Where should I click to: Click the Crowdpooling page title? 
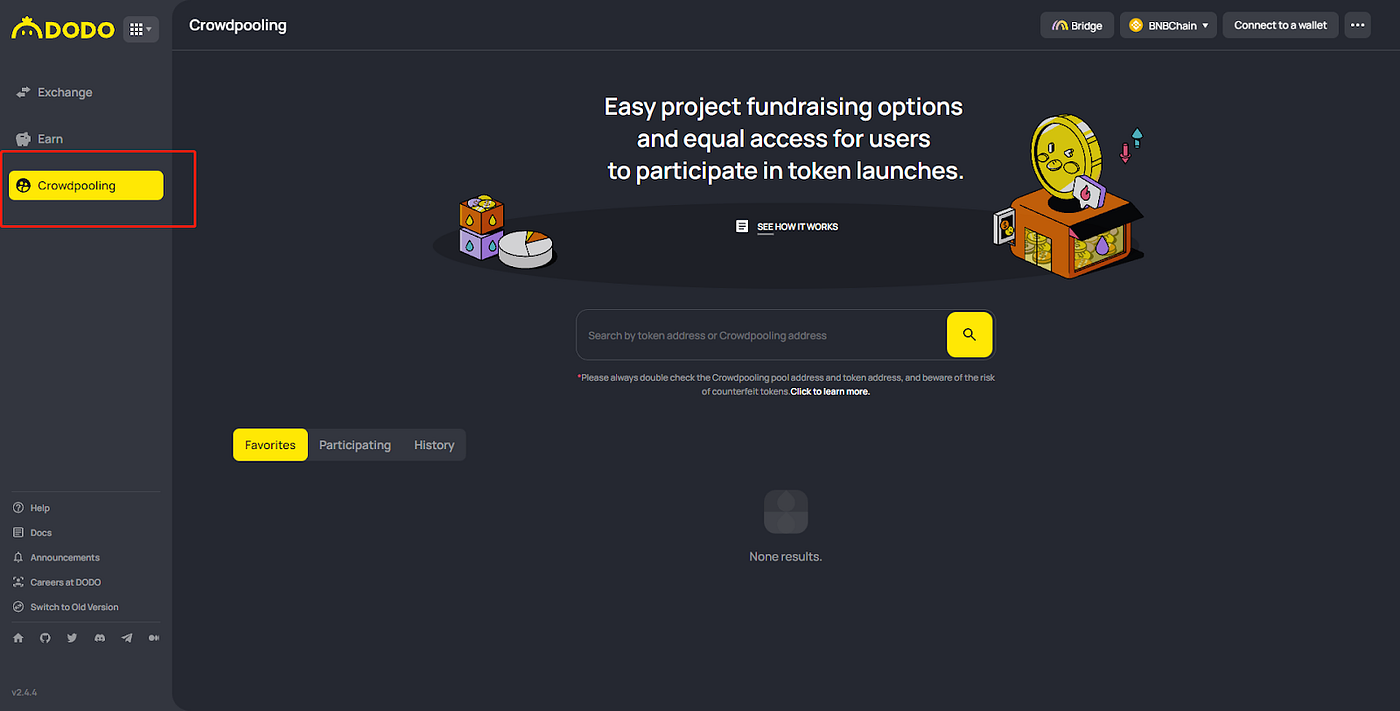click(238, 25)
